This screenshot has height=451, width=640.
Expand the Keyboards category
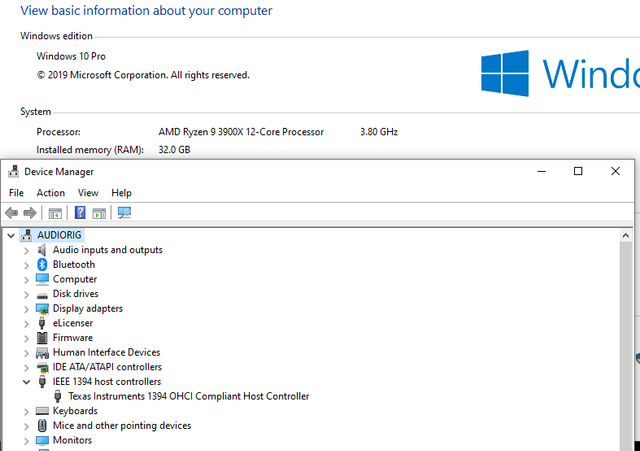[27, 411]
